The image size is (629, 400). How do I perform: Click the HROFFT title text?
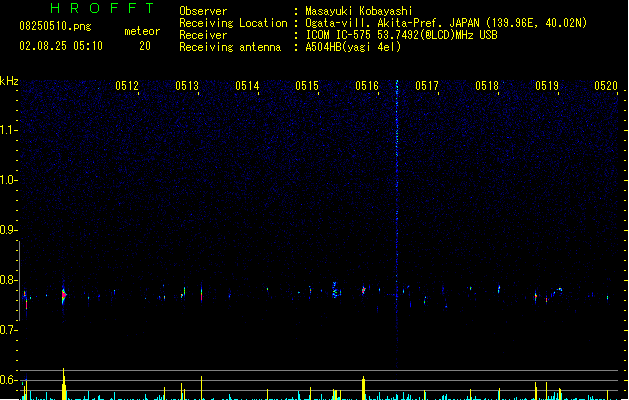(x=103, y=8)
